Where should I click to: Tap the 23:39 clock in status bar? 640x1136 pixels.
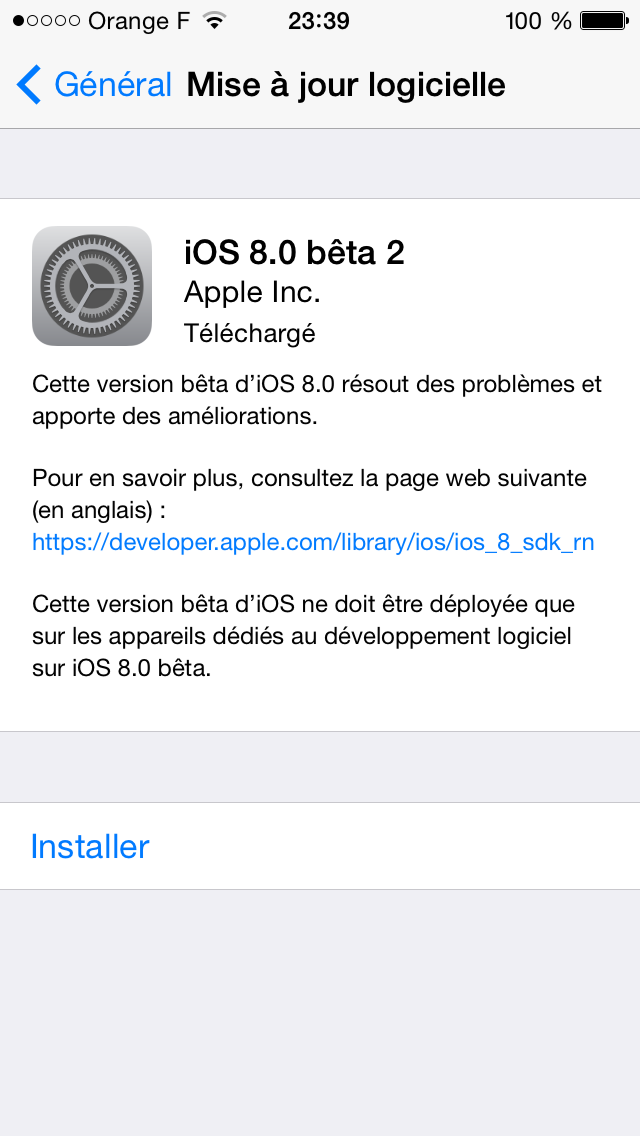point(319,21)
